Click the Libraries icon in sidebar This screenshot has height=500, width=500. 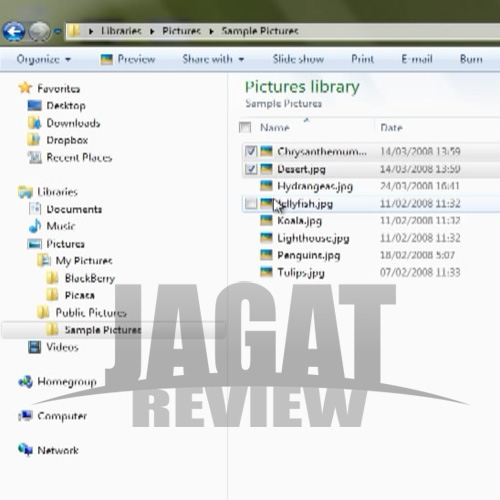click(x=25, y=192)
